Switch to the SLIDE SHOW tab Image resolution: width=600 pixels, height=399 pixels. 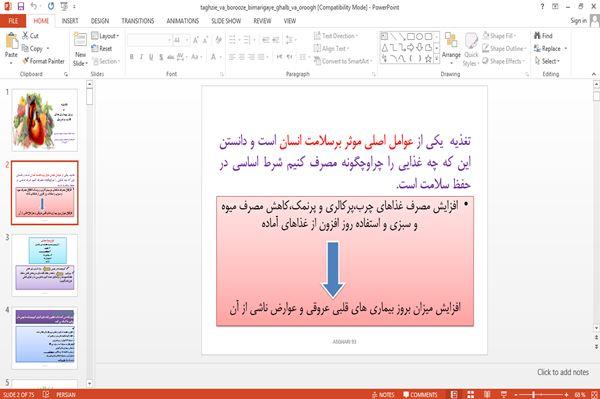coord(226,21)
